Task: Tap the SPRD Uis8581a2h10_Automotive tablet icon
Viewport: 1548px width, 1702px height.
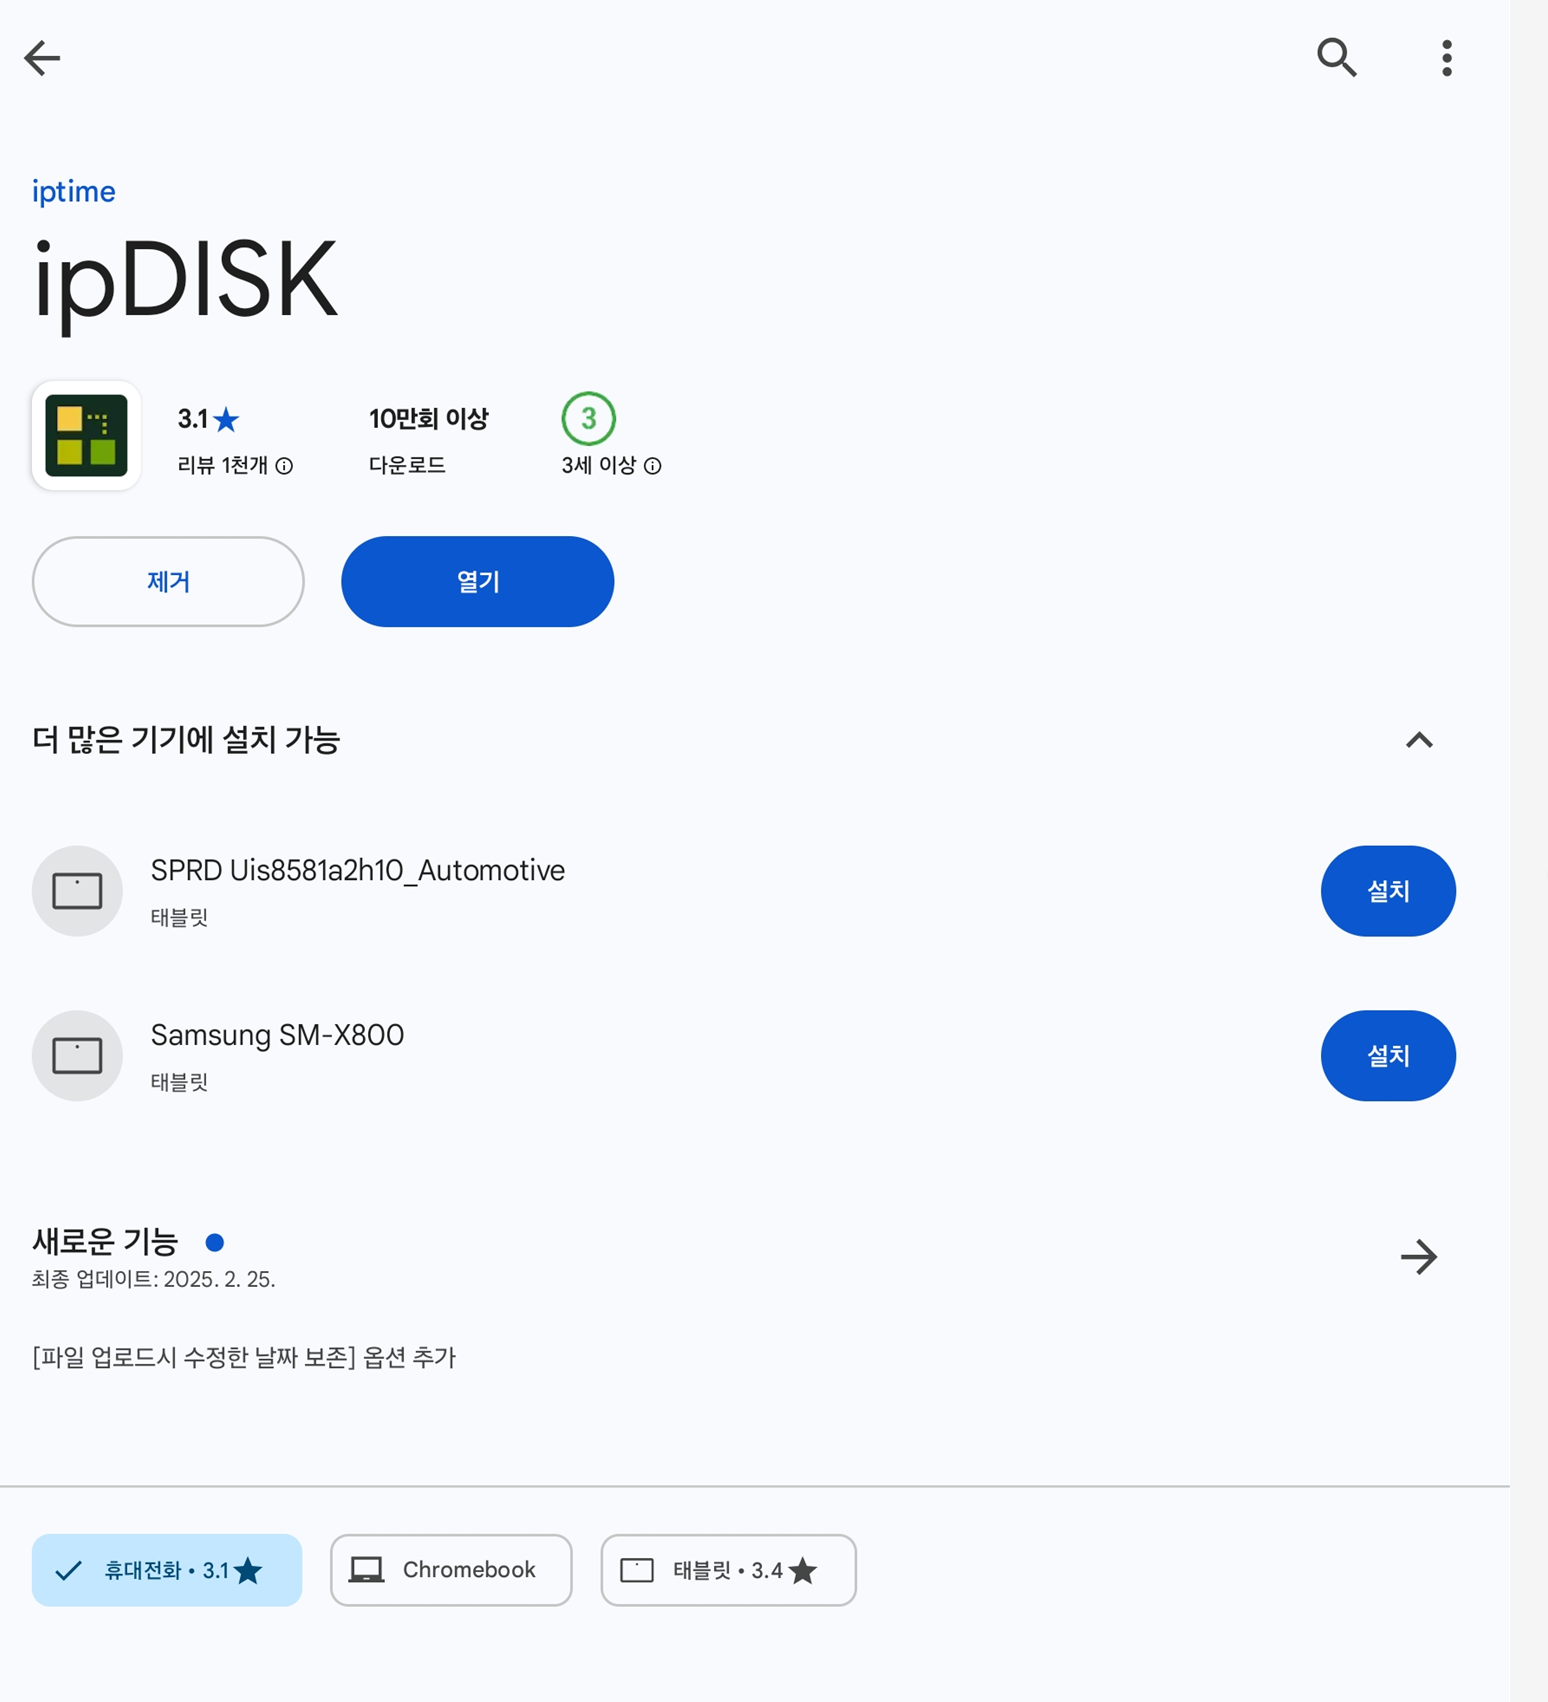Action: (77, 891)
